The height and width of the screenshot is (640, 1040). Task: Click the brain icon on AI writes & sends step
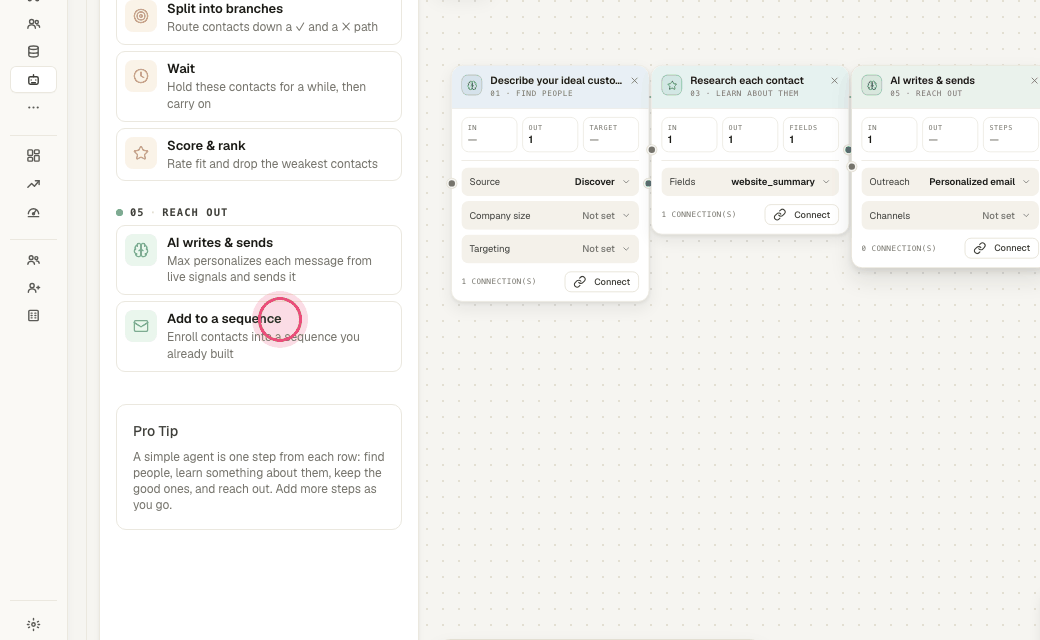[x=141, y=250]
